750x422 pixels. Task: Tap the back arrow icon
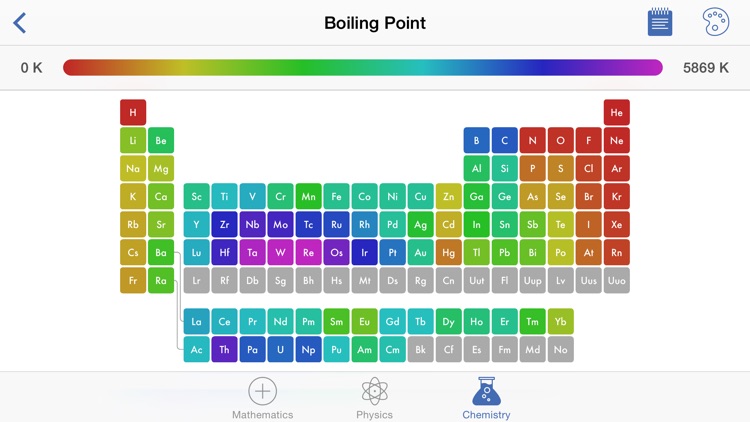click(20, 23)
